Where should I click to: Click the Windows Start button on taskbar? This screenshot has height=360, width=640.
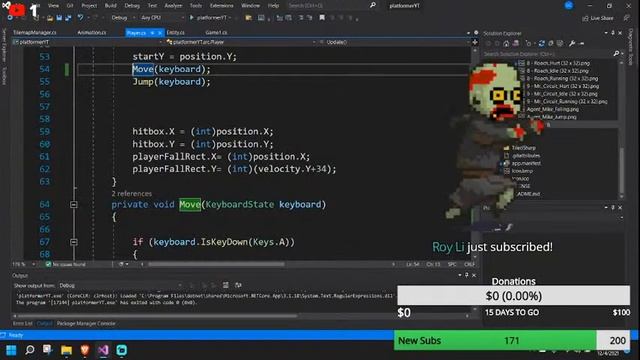(x=11, y=350)
